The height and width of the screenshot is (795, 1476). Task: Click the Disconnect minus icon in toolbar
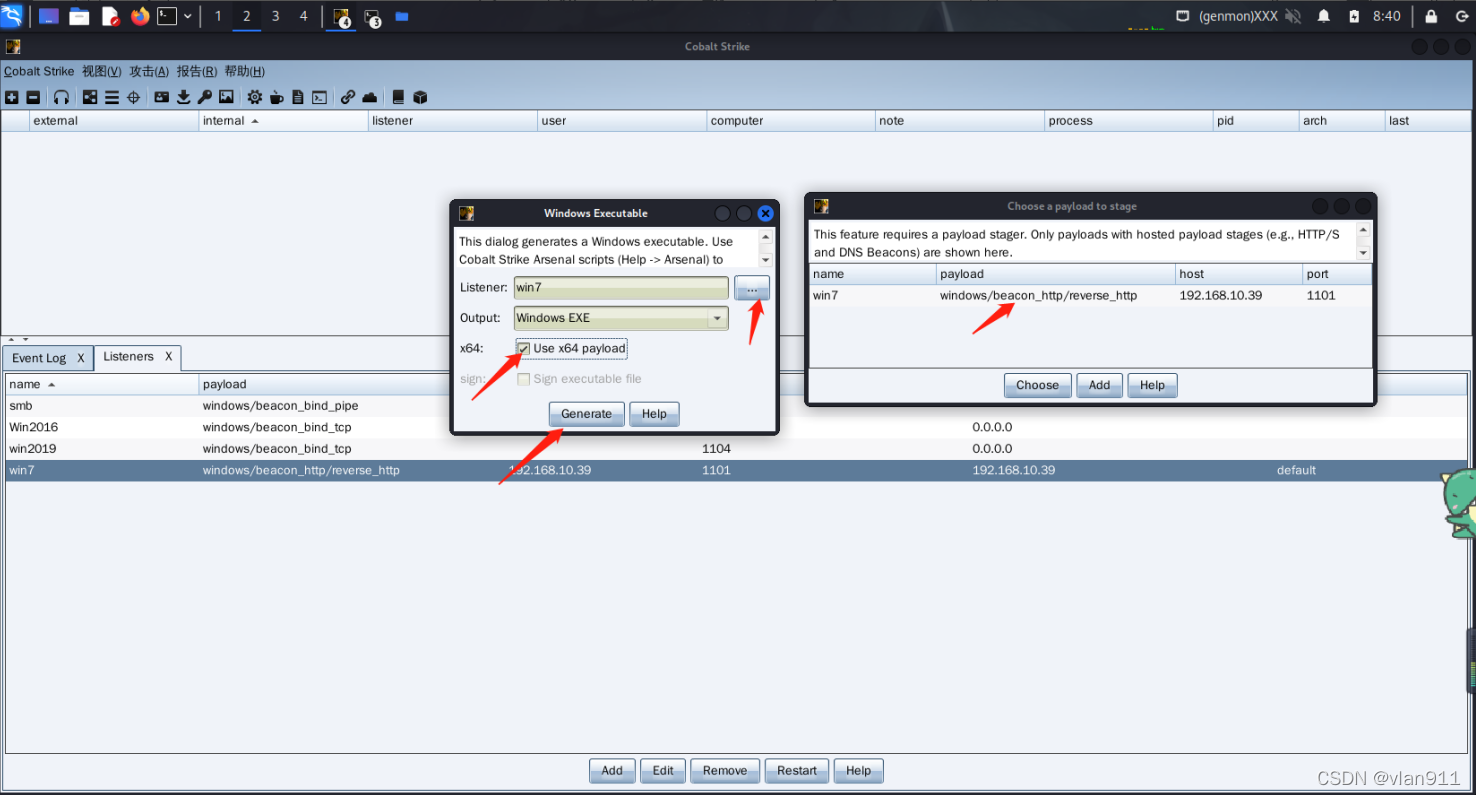33,97
